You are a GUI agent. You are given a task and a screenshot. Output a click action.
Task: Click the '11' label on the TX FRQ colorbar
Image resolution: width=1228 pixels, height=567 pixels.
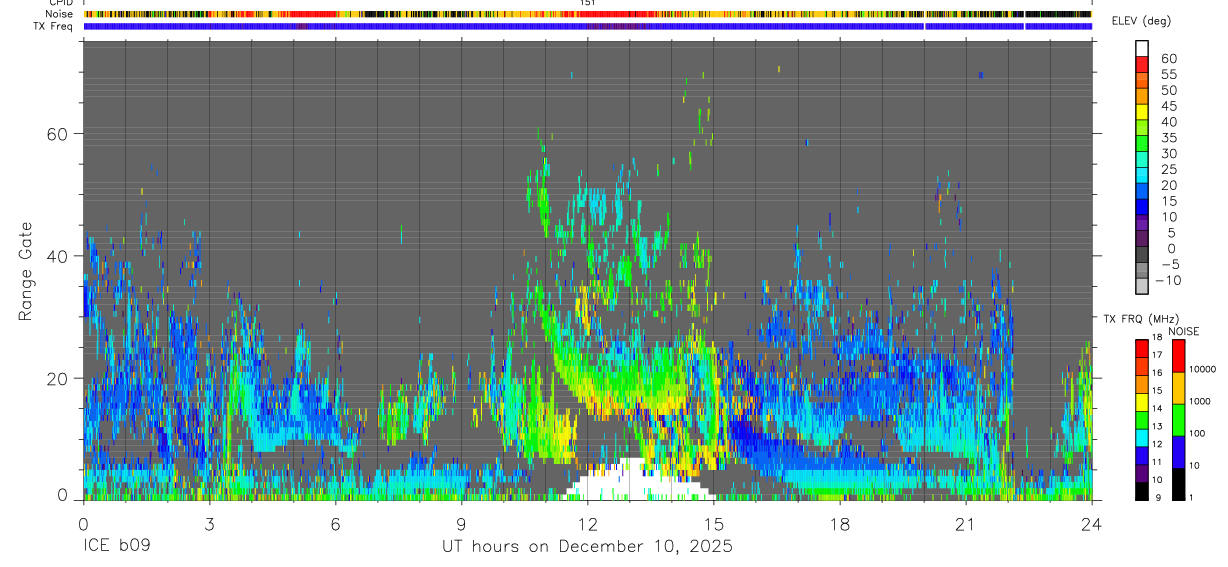[1157, 462]
